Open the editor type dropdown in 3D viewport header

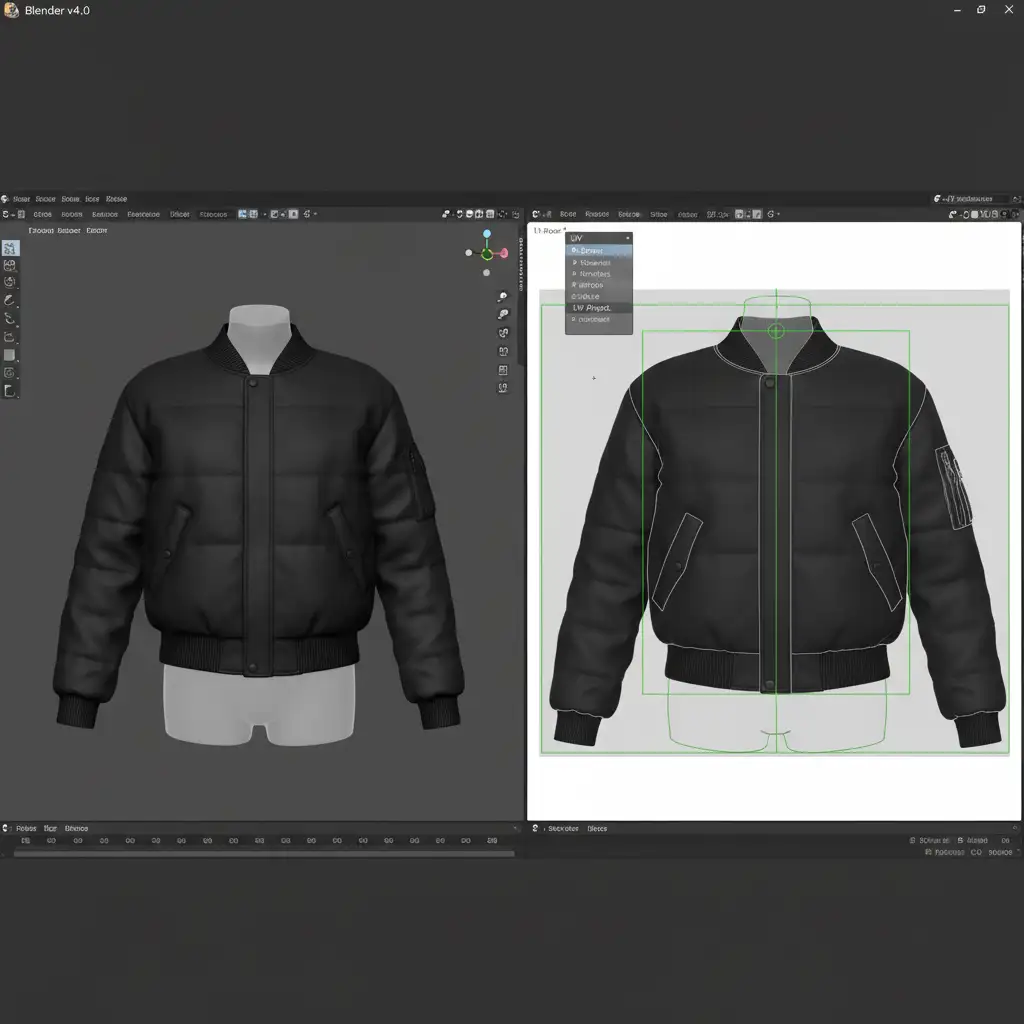[x=8, y=214]
